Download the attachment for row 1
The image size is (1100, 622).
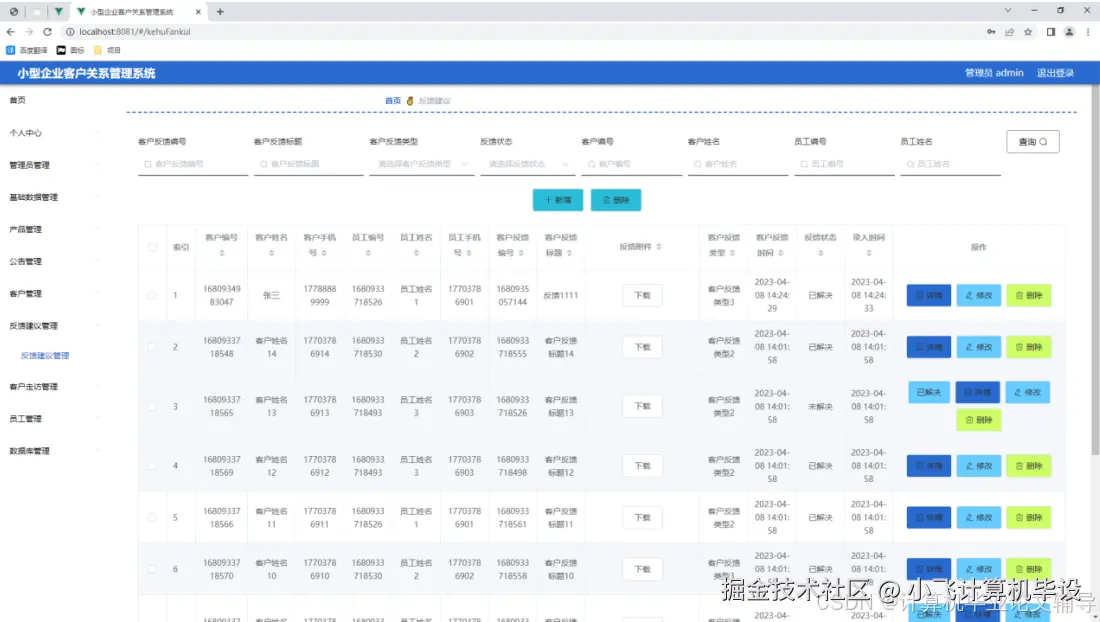point(643,295)
